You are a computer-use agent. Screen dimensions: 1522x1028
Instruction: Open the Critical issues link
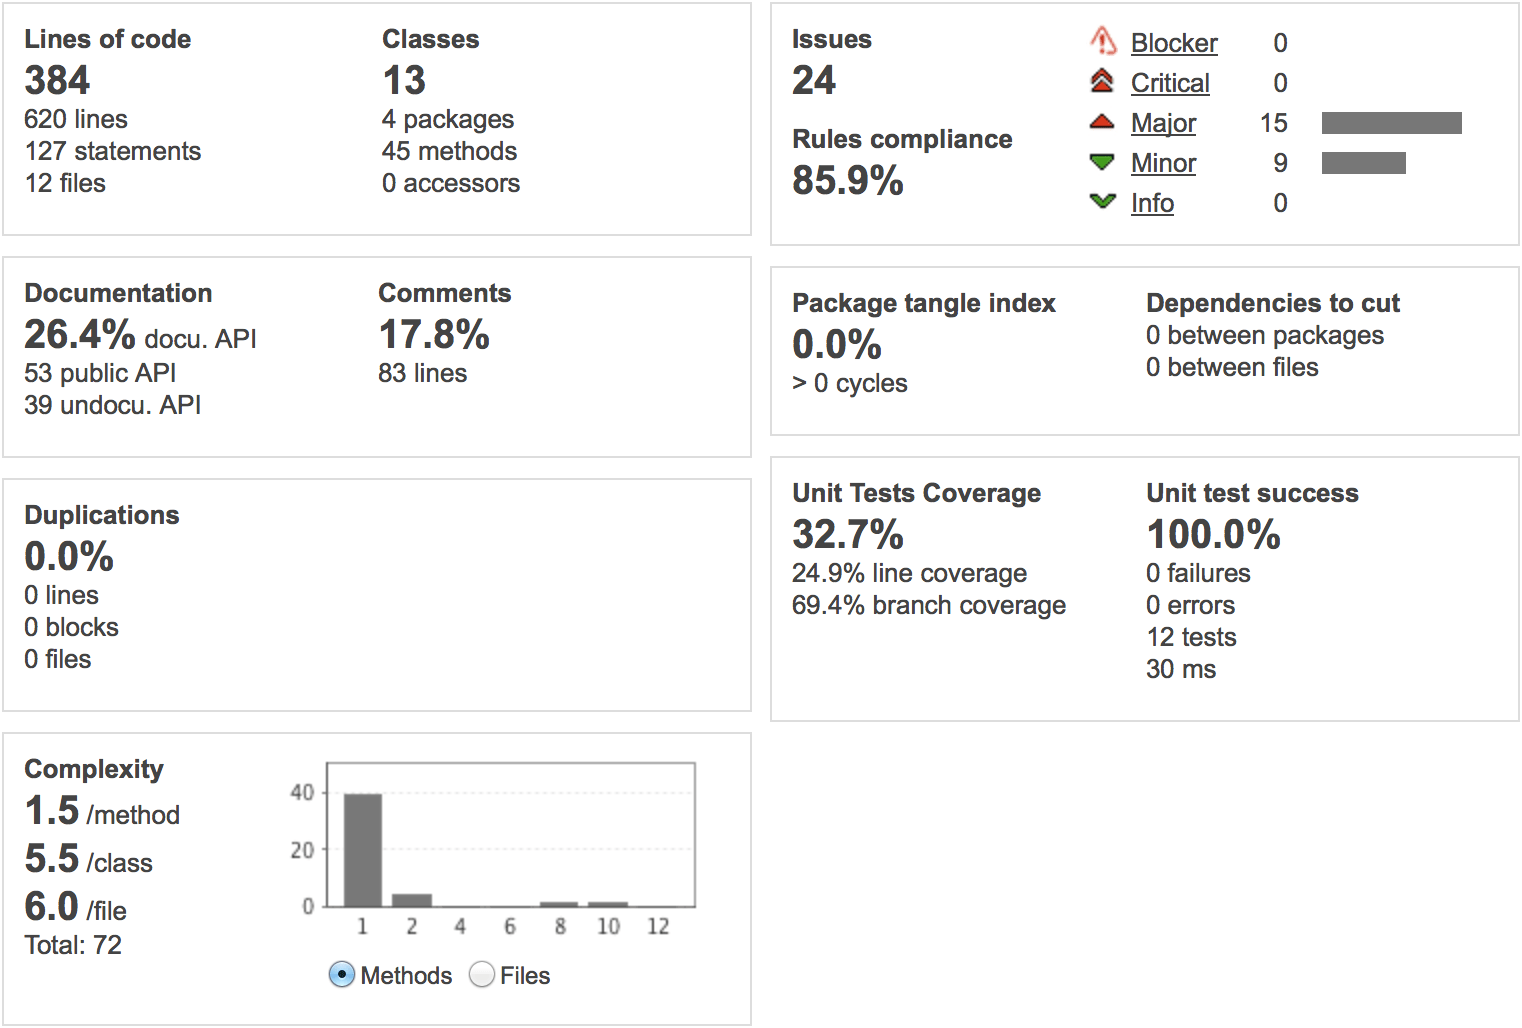tap(1169, 83)
